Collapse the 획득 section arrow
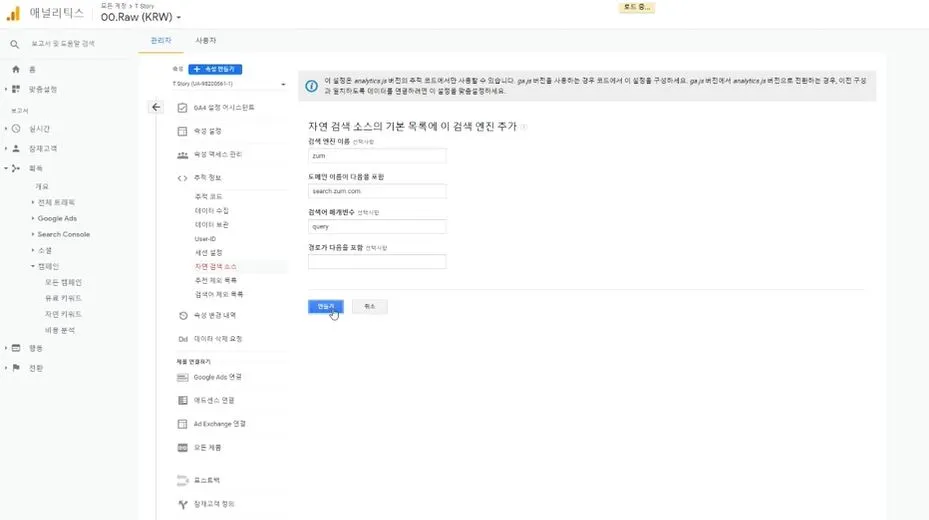The image size is (929, 520). (6, 168)
